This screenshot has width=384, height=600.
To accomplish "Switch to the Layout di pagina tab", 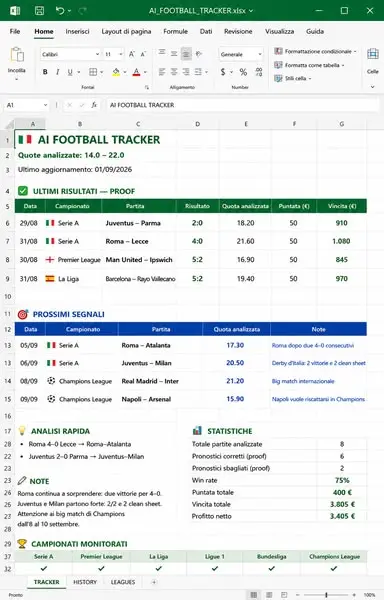I will tap(126, 31).
